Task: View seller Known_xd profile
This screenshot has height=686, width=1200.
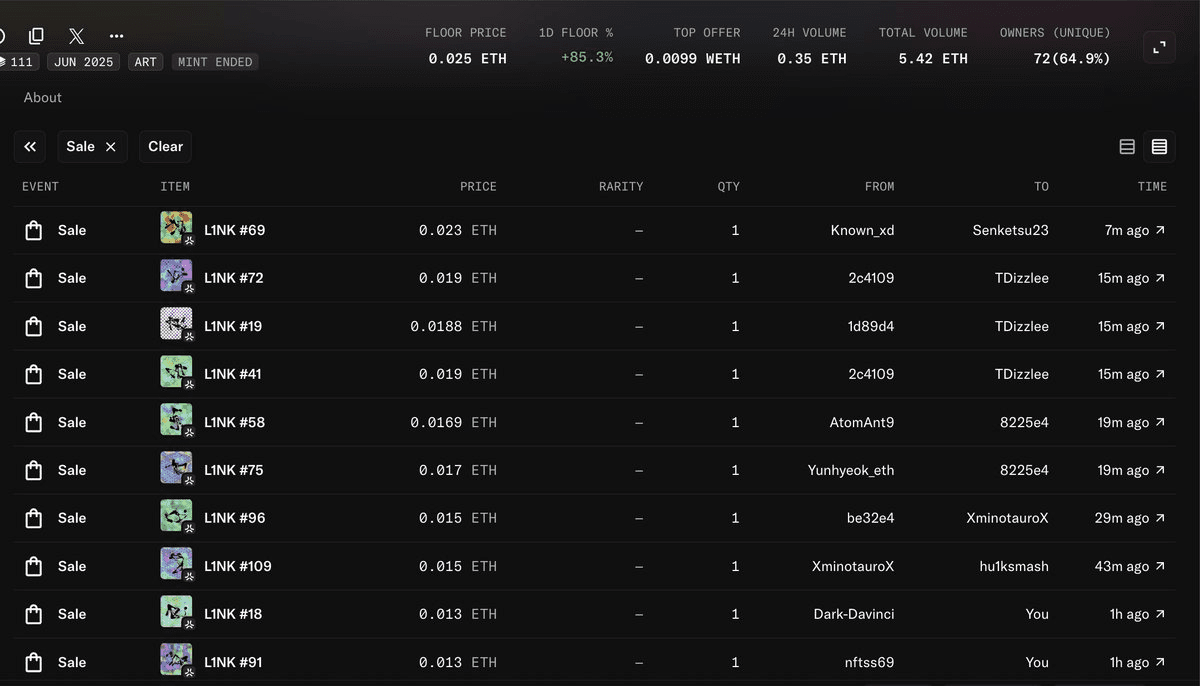Action: [x=862, y=230]
